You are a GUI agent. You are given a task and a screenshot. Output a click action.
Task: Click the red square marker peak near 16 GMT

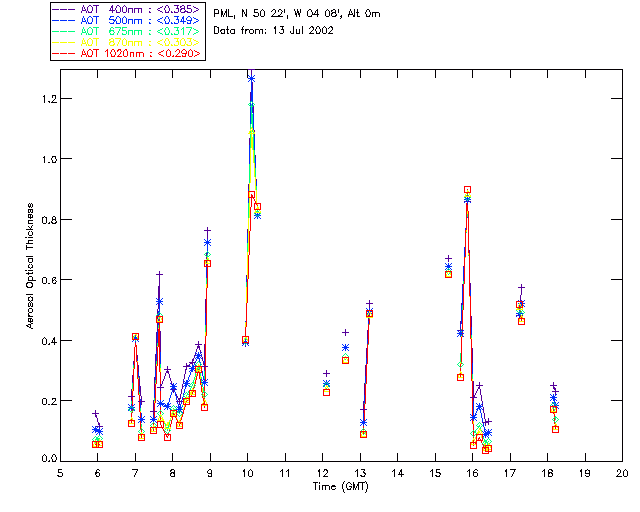[x=467, y=190]
